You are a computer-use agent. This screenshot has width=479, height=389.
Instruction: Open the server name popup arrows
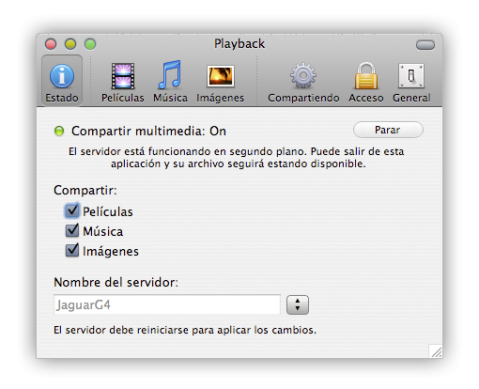(297, 305)
